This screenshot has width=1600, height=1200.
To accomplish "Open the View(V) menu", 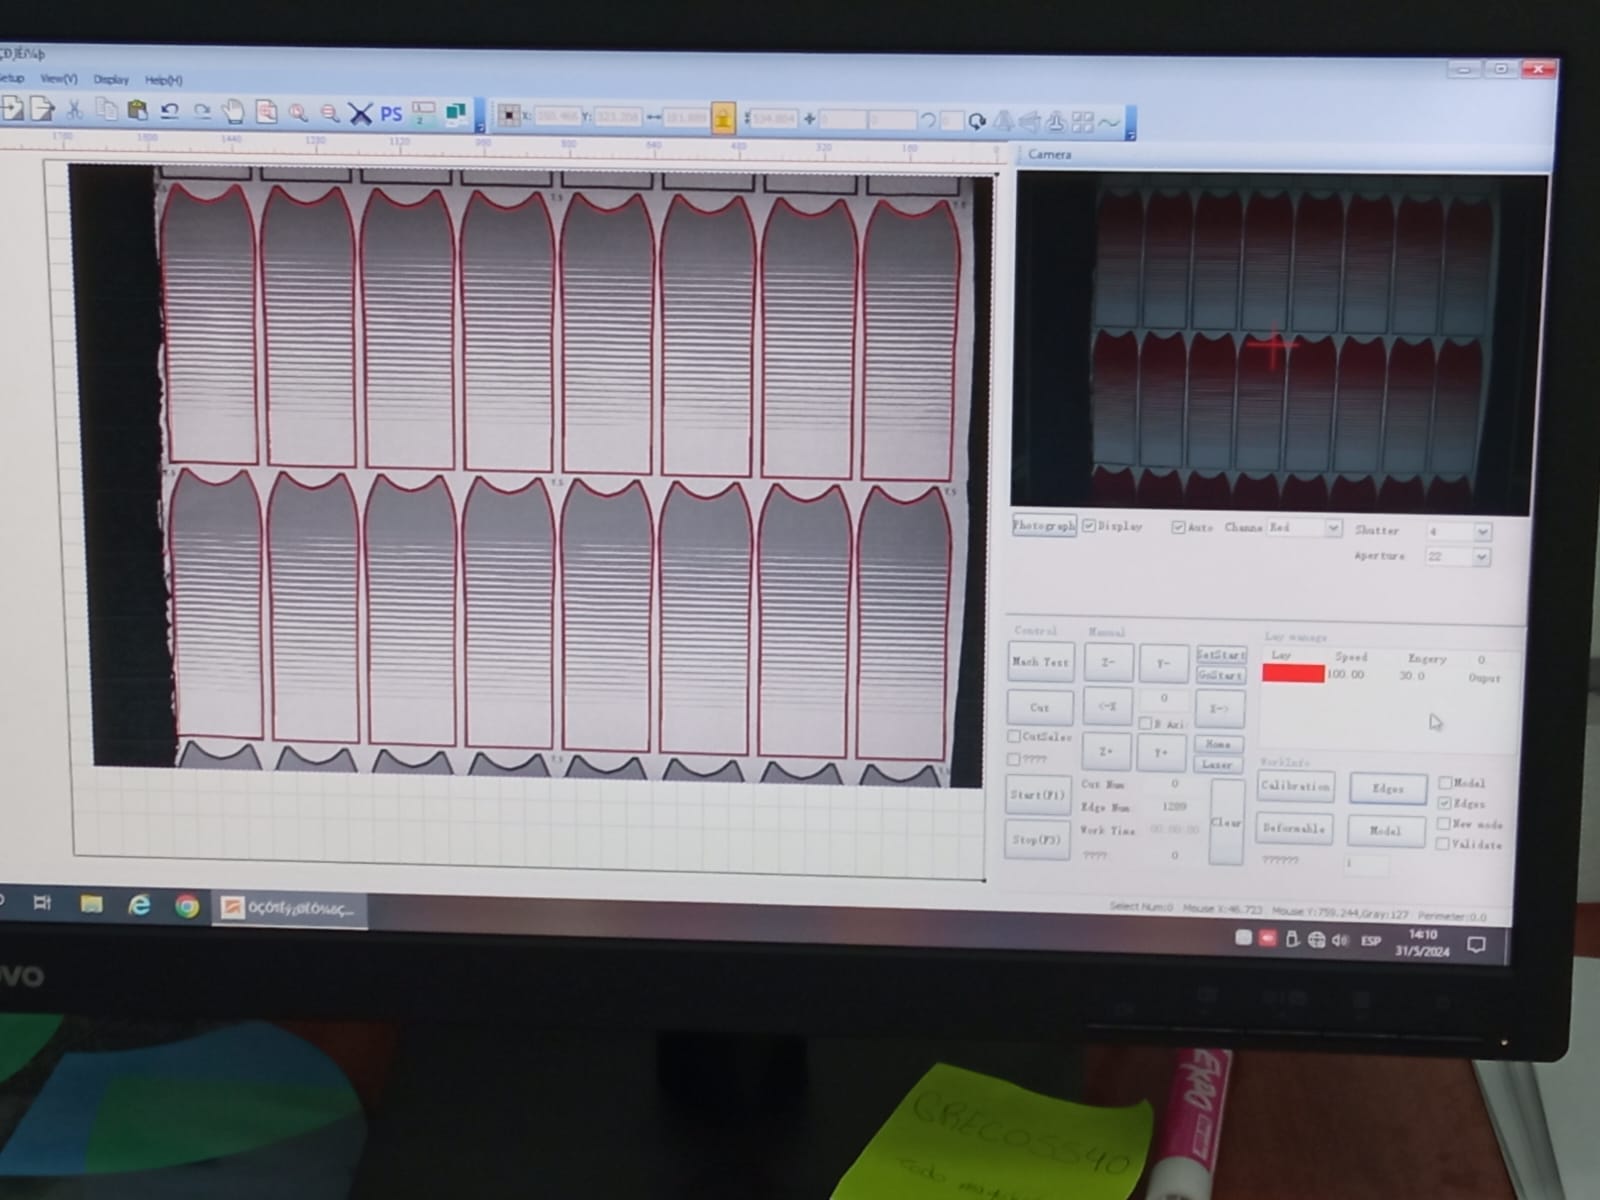I will tap(58, 78).
